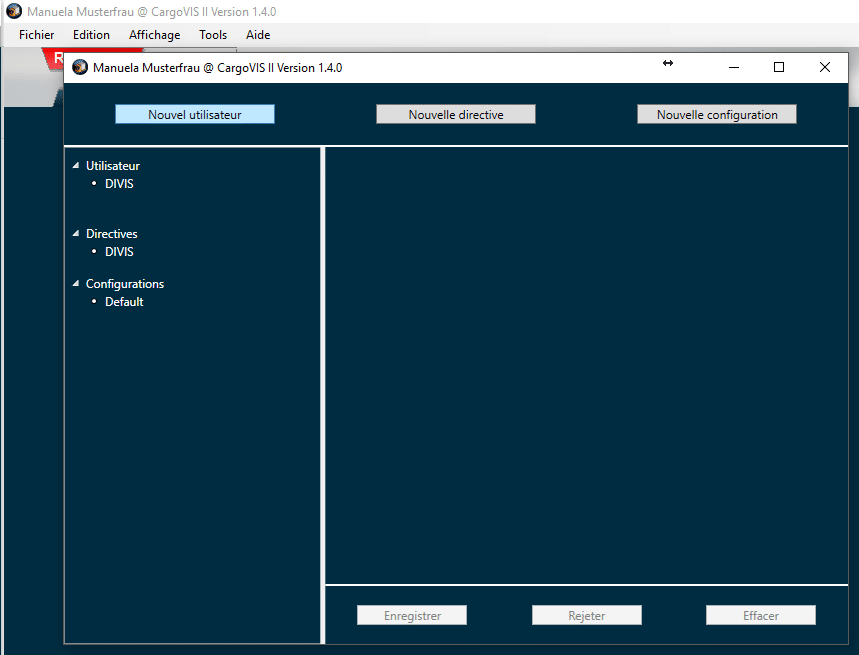Maximize the front CargoVIS dialog
Image resolution: width=859 pixels, height=655 pixels.
coord(779,67)
